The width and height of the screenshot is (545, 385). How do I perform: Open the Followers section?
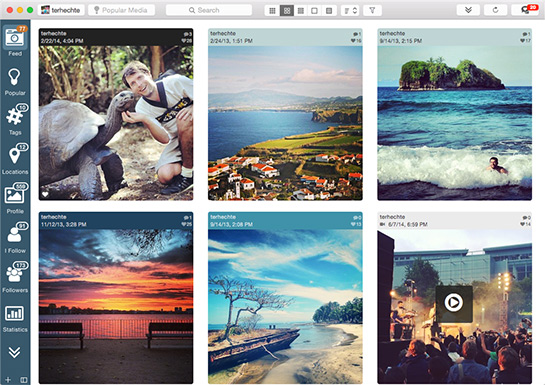[15, 277]
